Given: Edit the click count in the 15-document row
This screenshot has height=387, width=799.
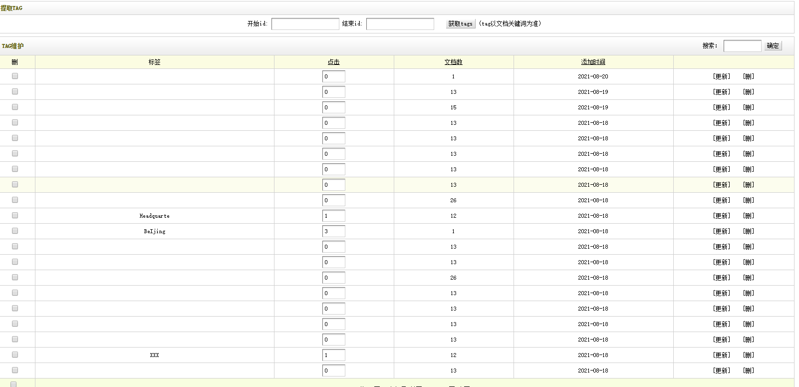Looking at the screenshot, I should pos(334,108).
